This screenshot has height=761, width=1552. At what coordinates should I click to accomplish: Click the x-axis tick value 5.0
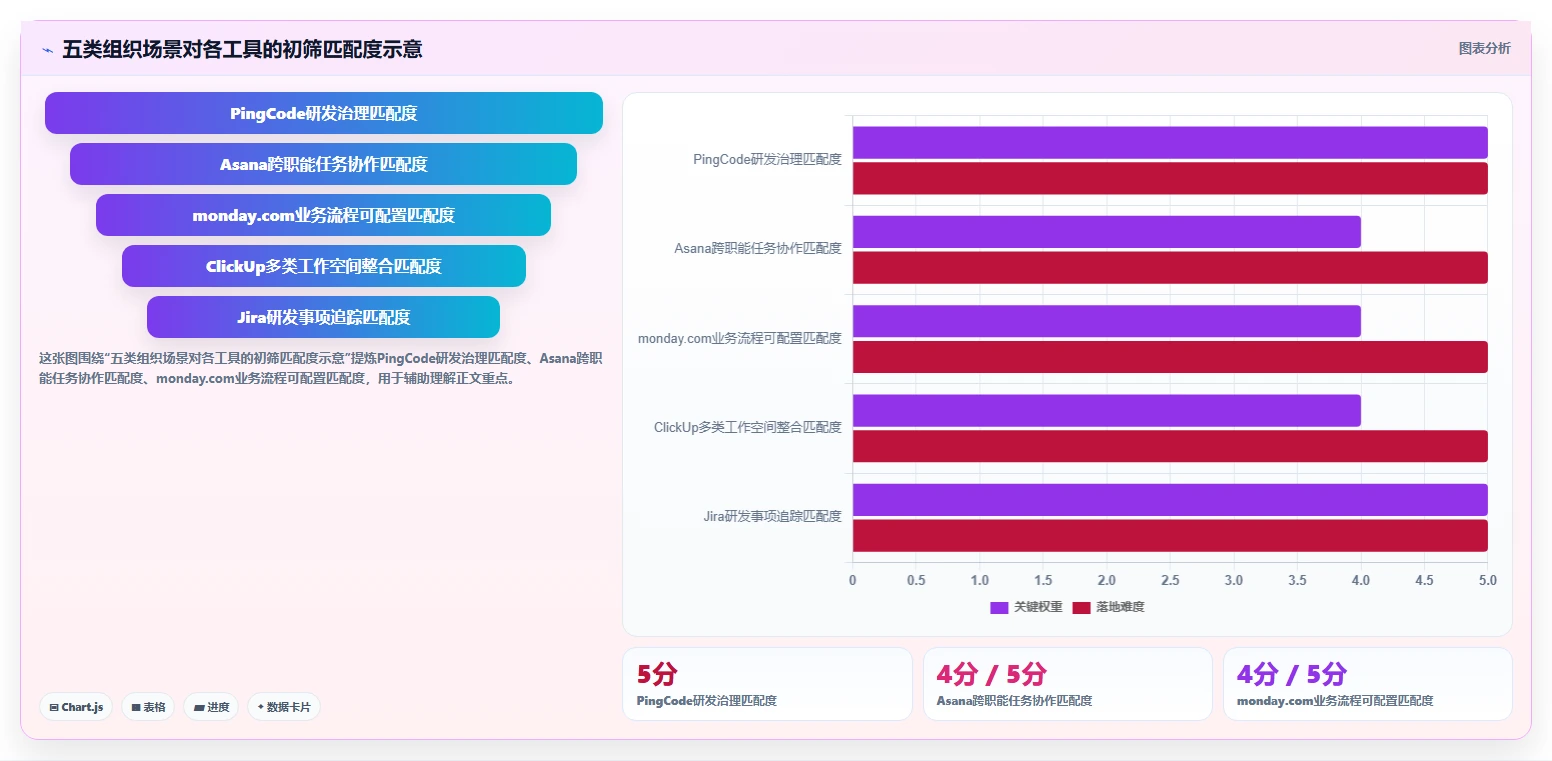click(1488, 580)
